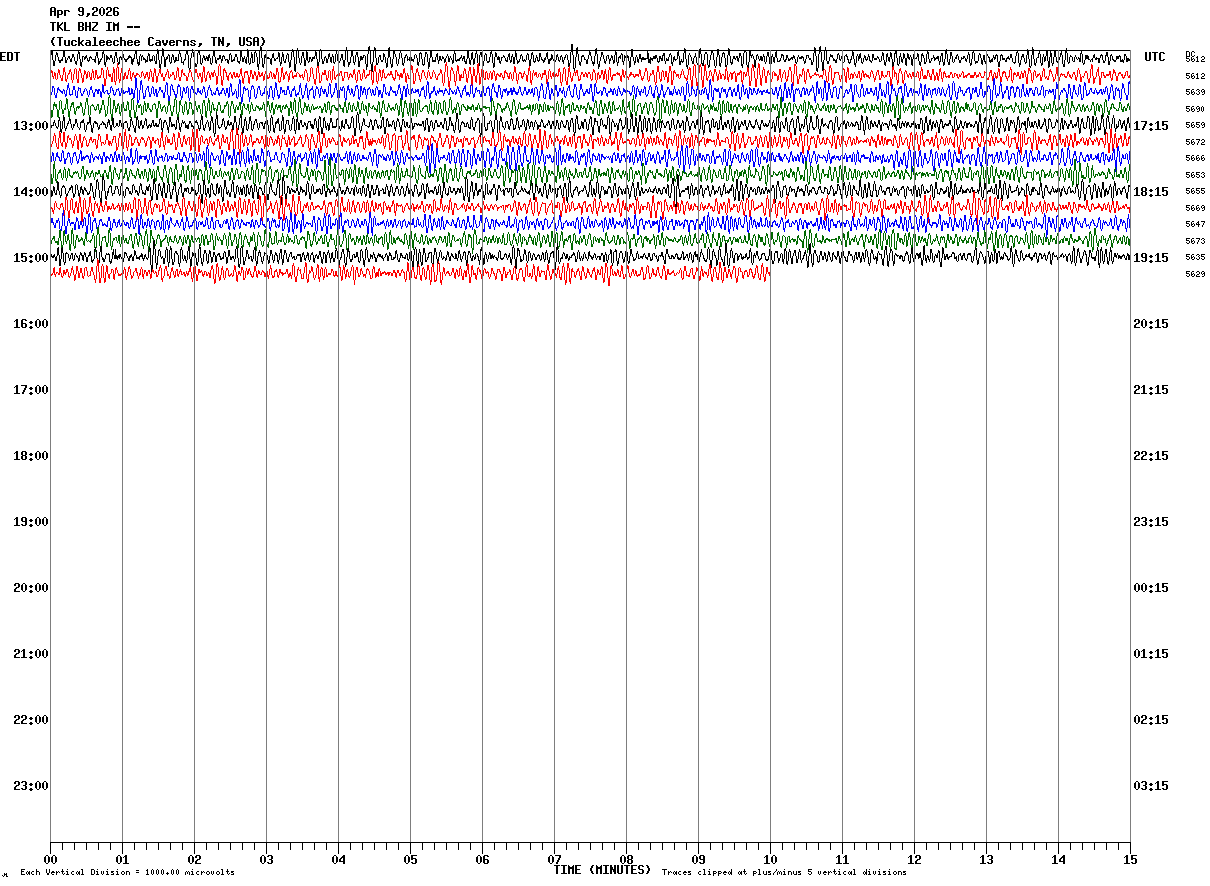Select the 00:15 UTC time label
Screen dimensions: 1210x886
coord(1151,588)
